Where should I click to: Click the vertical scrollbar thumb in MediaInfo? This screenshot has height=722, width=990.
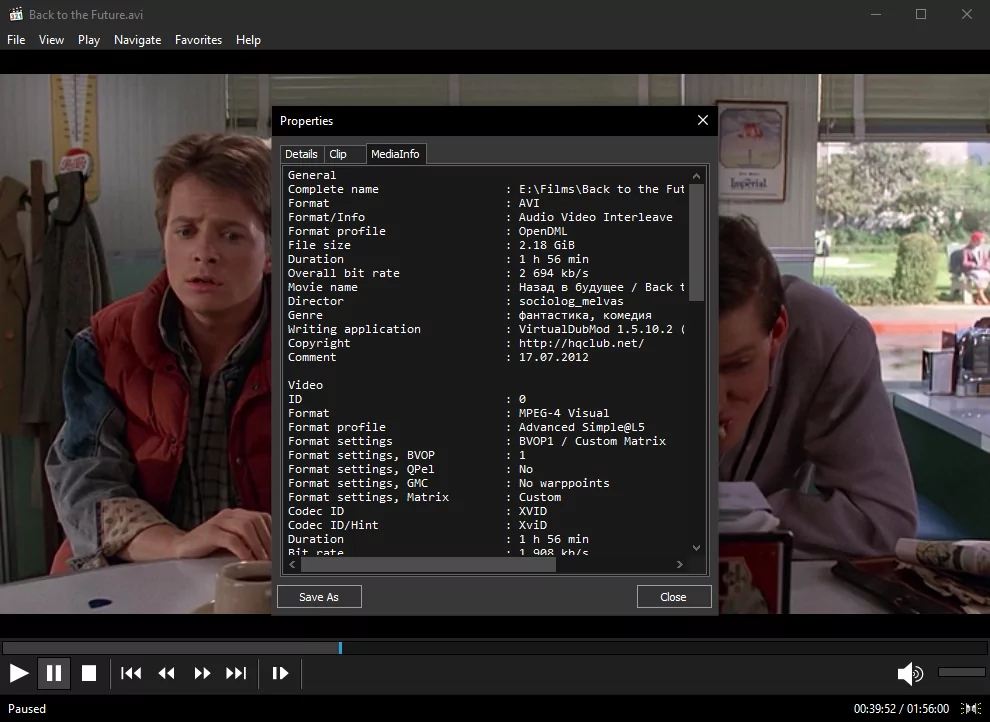pyautogui.click(x=696, y=242)
